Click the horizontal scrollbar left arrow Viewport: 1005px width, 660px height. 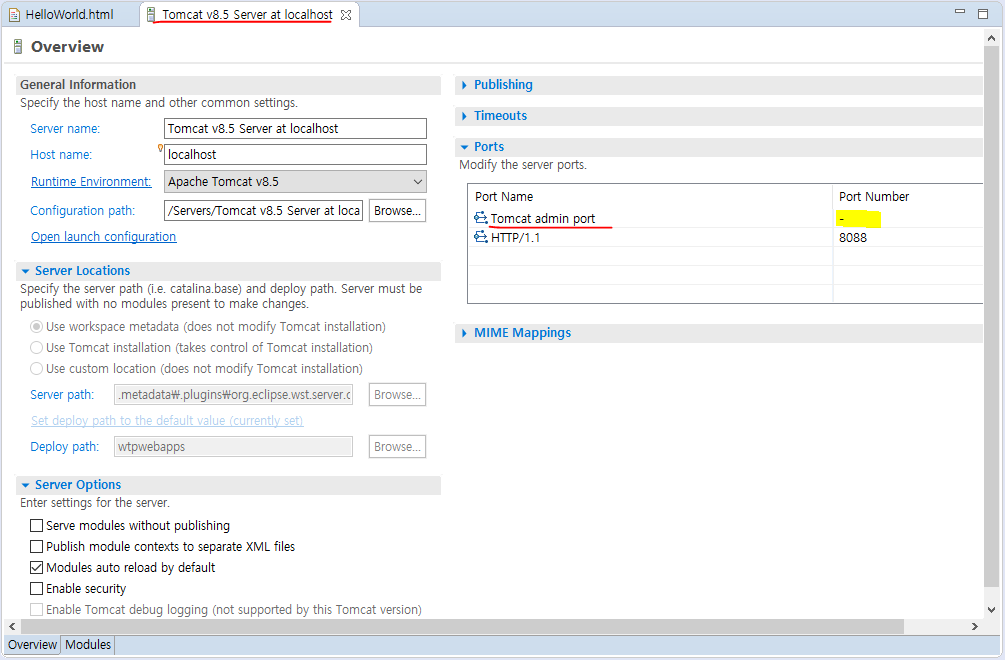point(12,626)
